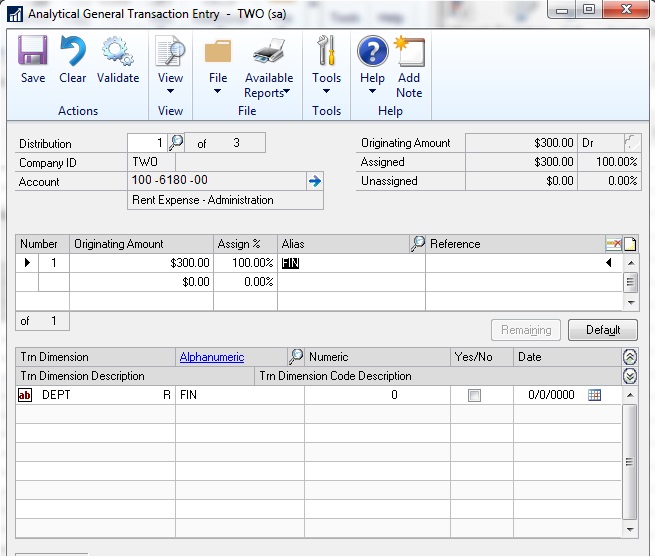
Task: Click the Save floppy disk icon
Action: pos(33,51)
